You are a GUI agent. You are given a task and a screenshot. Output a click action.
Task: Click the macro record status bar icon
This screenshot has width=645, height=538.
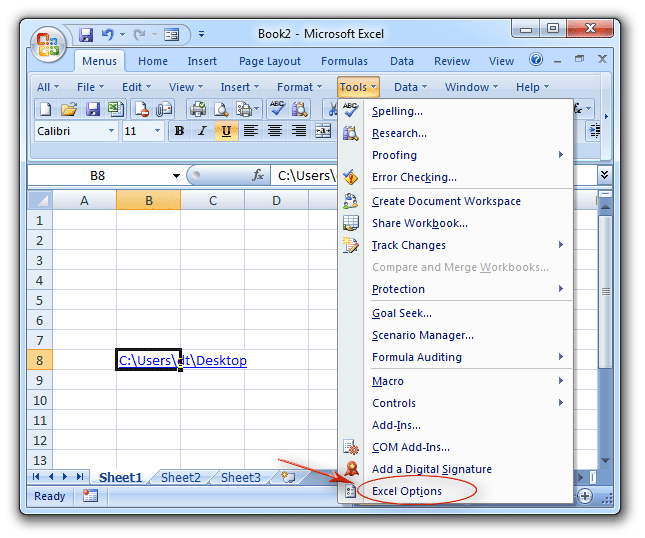tap(90, 496)
